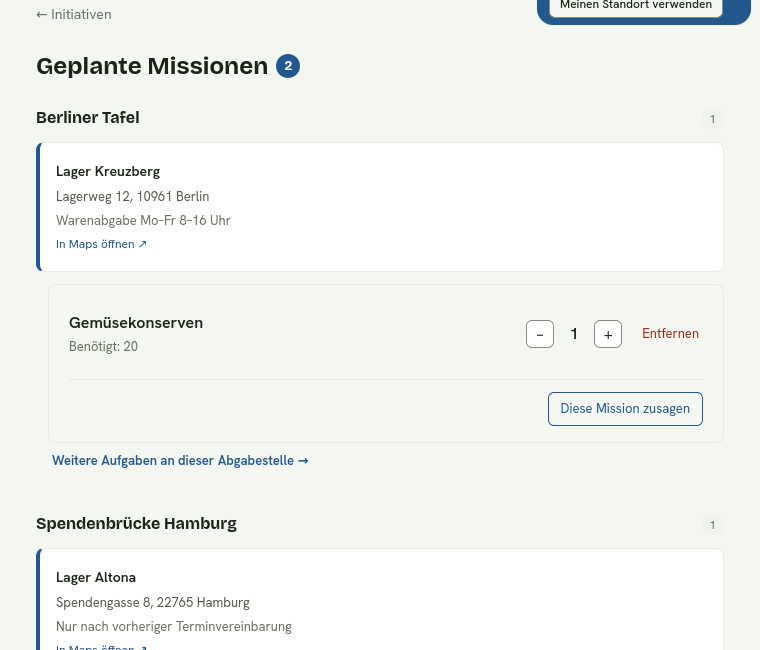Open Lager Kreuzberg in Maps
760x650 pixels.
tap(101, 244)
